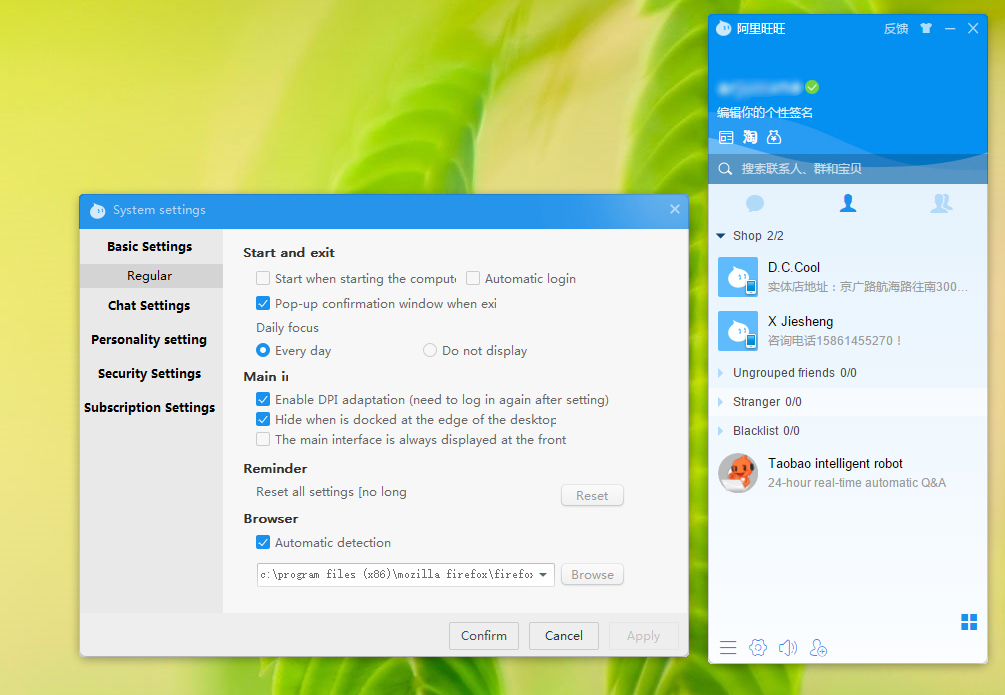Click the add friend icon

pyautogui.click(x=818, y=648)
